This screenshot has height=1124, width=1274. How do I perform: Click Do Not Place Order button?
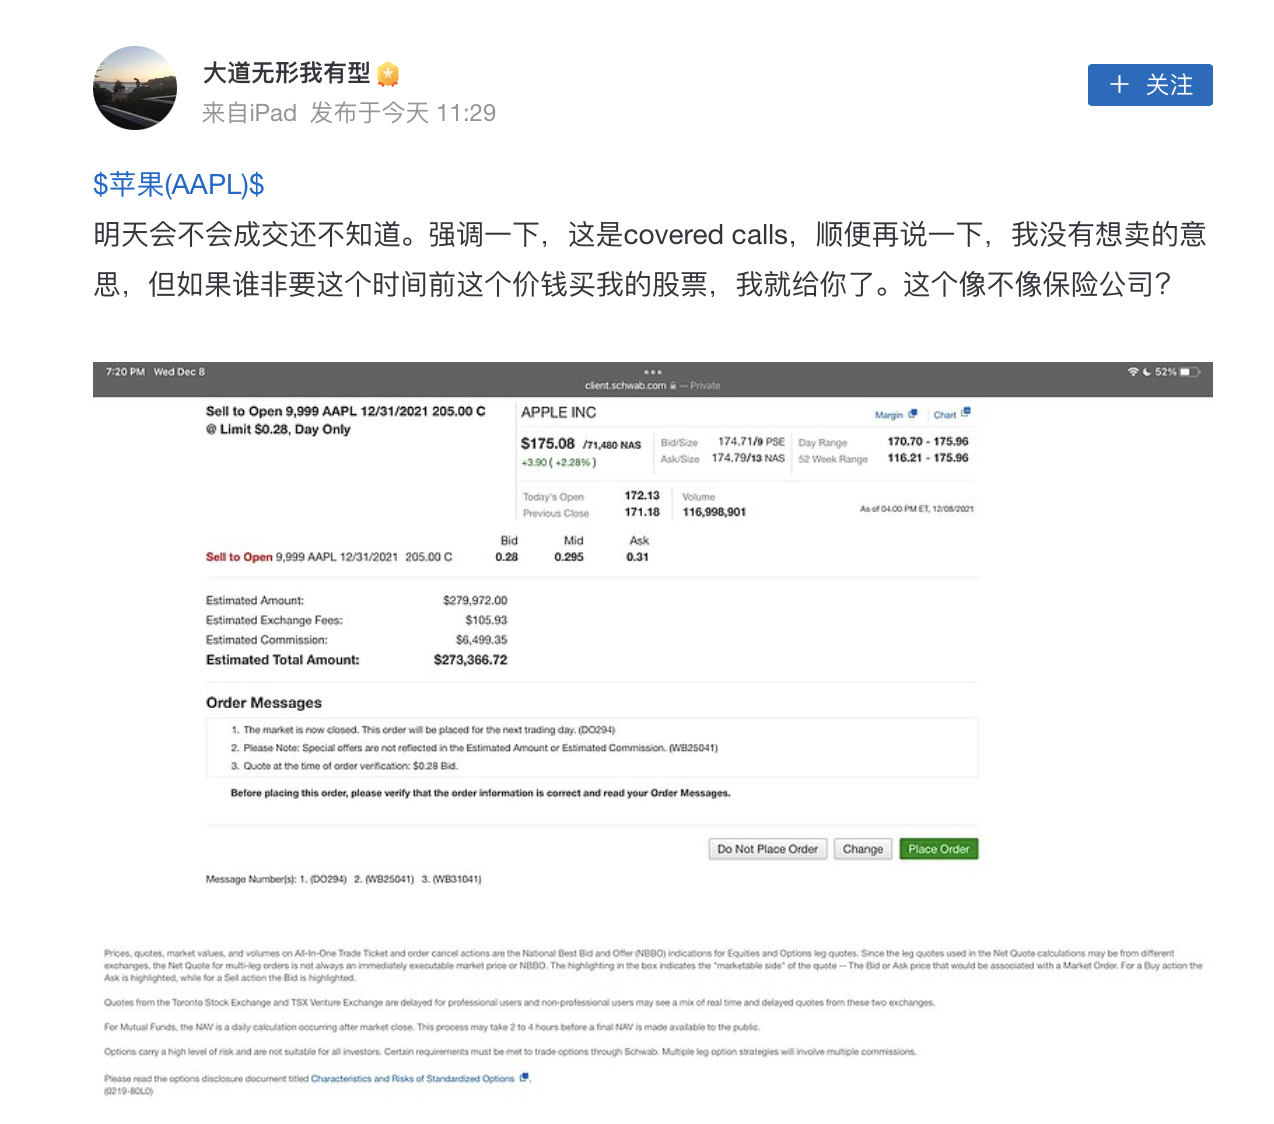(x=767, y=849)
